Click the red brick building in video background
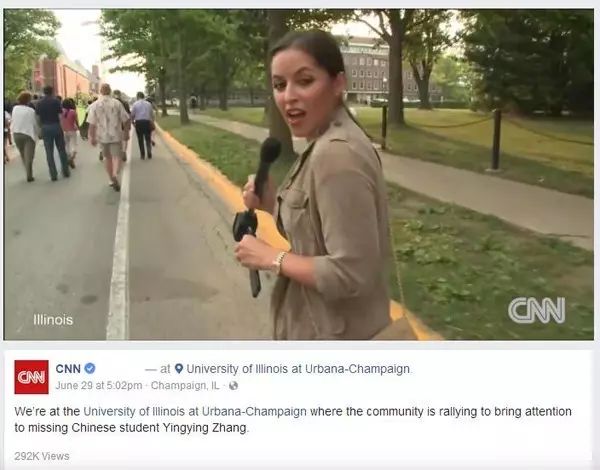Screen dimensions: 600x470 pos(63,77)
